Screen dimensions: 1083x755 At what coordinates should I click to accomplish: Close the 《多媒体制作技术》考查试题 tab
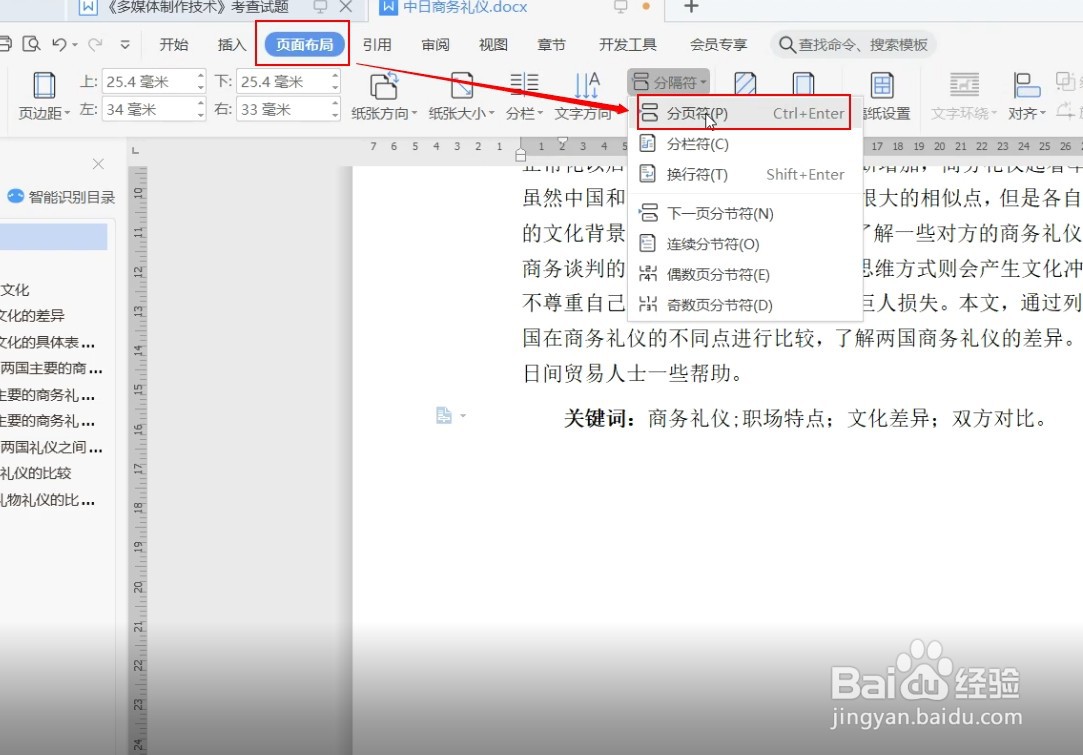pos(346,7)
